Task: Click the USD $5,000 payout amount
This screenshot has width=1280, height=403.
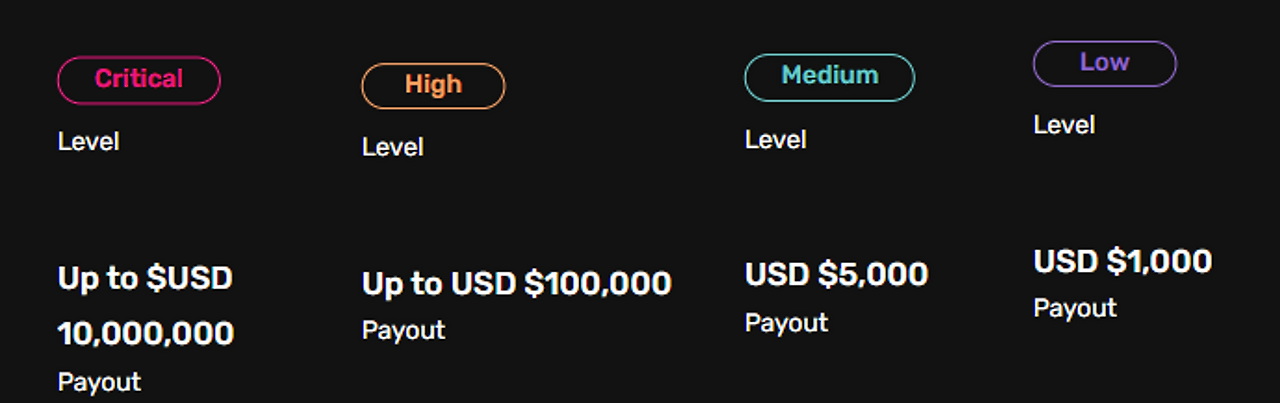Action: point(837,275)
